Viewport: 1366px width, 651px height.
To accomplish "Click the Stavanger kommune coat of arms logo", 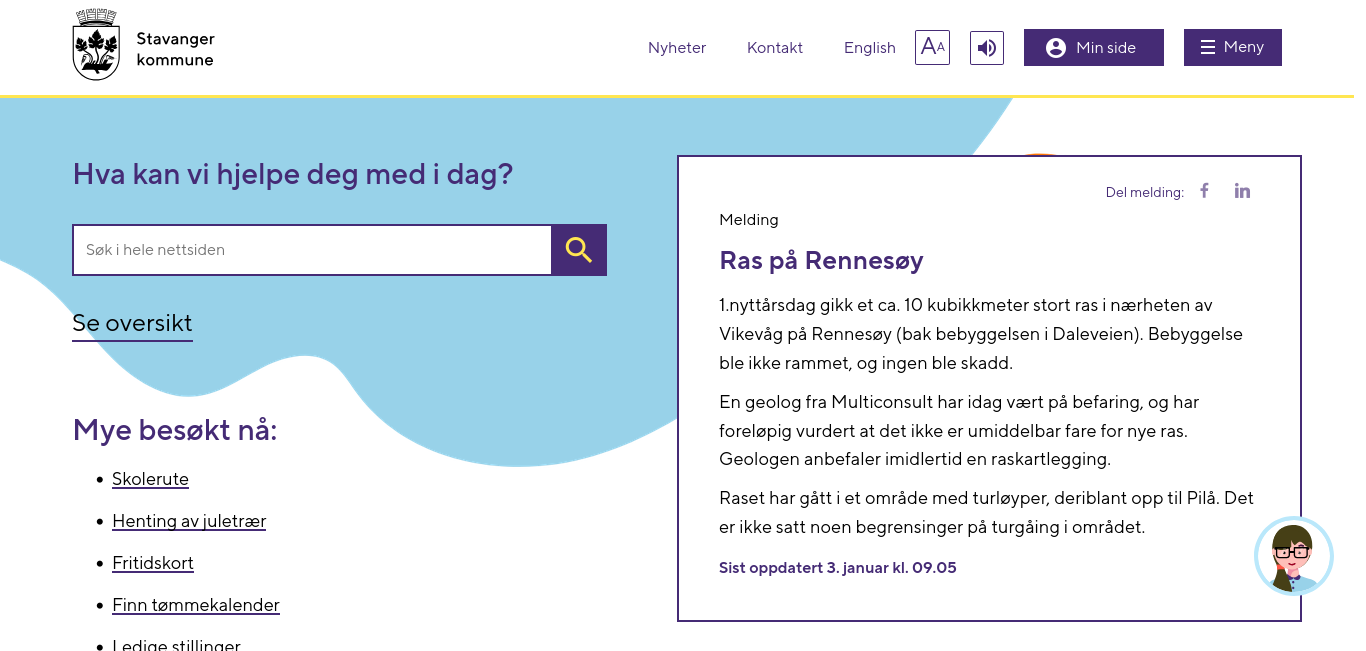I will point(96,45).
